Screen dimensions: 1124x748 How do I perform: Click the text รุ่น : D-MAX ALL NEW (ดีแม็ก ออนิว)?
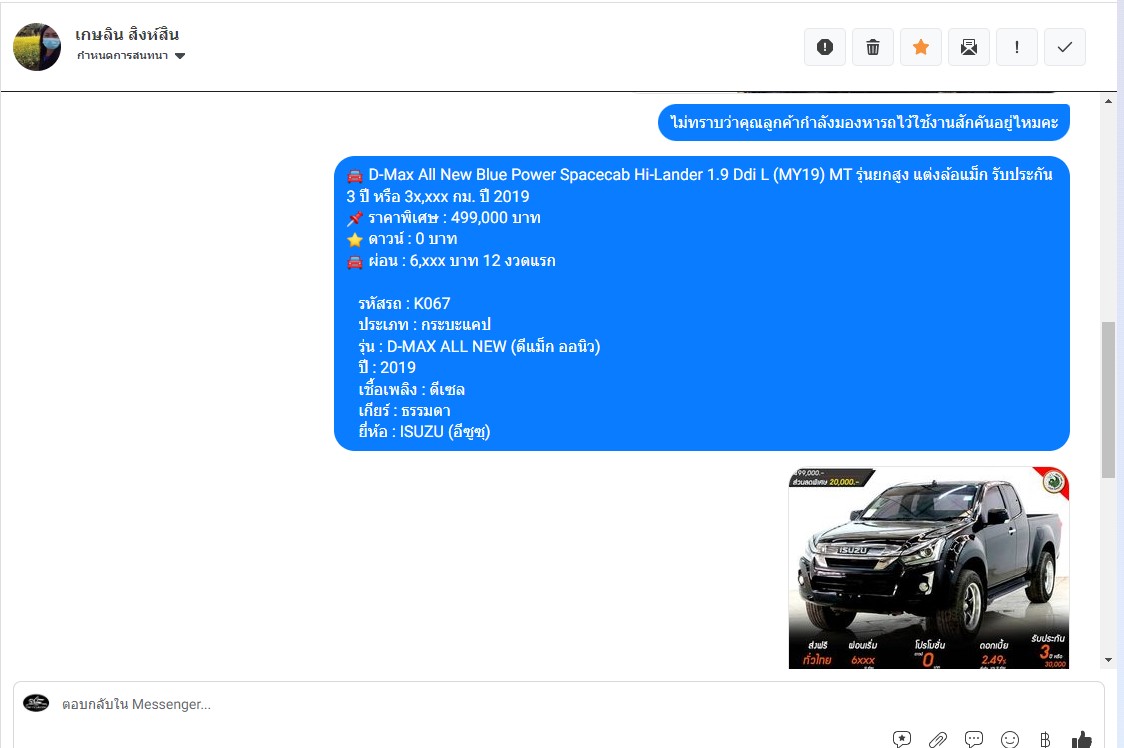(480, 346)
